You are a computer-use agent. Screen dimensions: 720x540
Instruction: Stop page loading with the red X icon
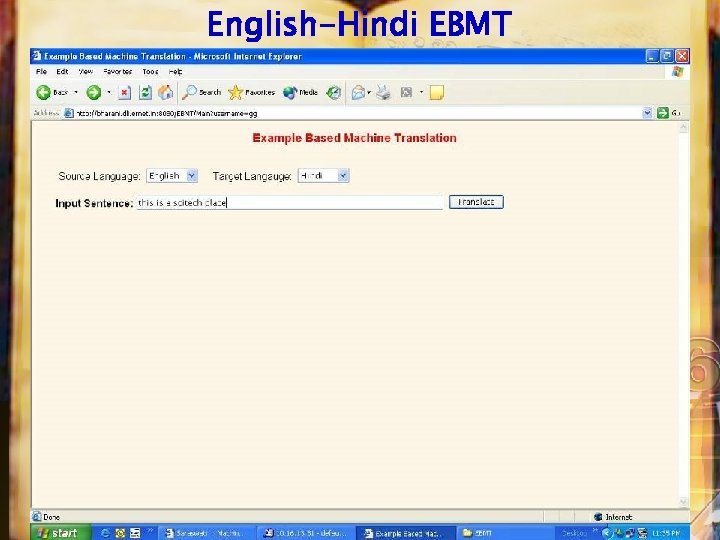click(x=124, y=92)
